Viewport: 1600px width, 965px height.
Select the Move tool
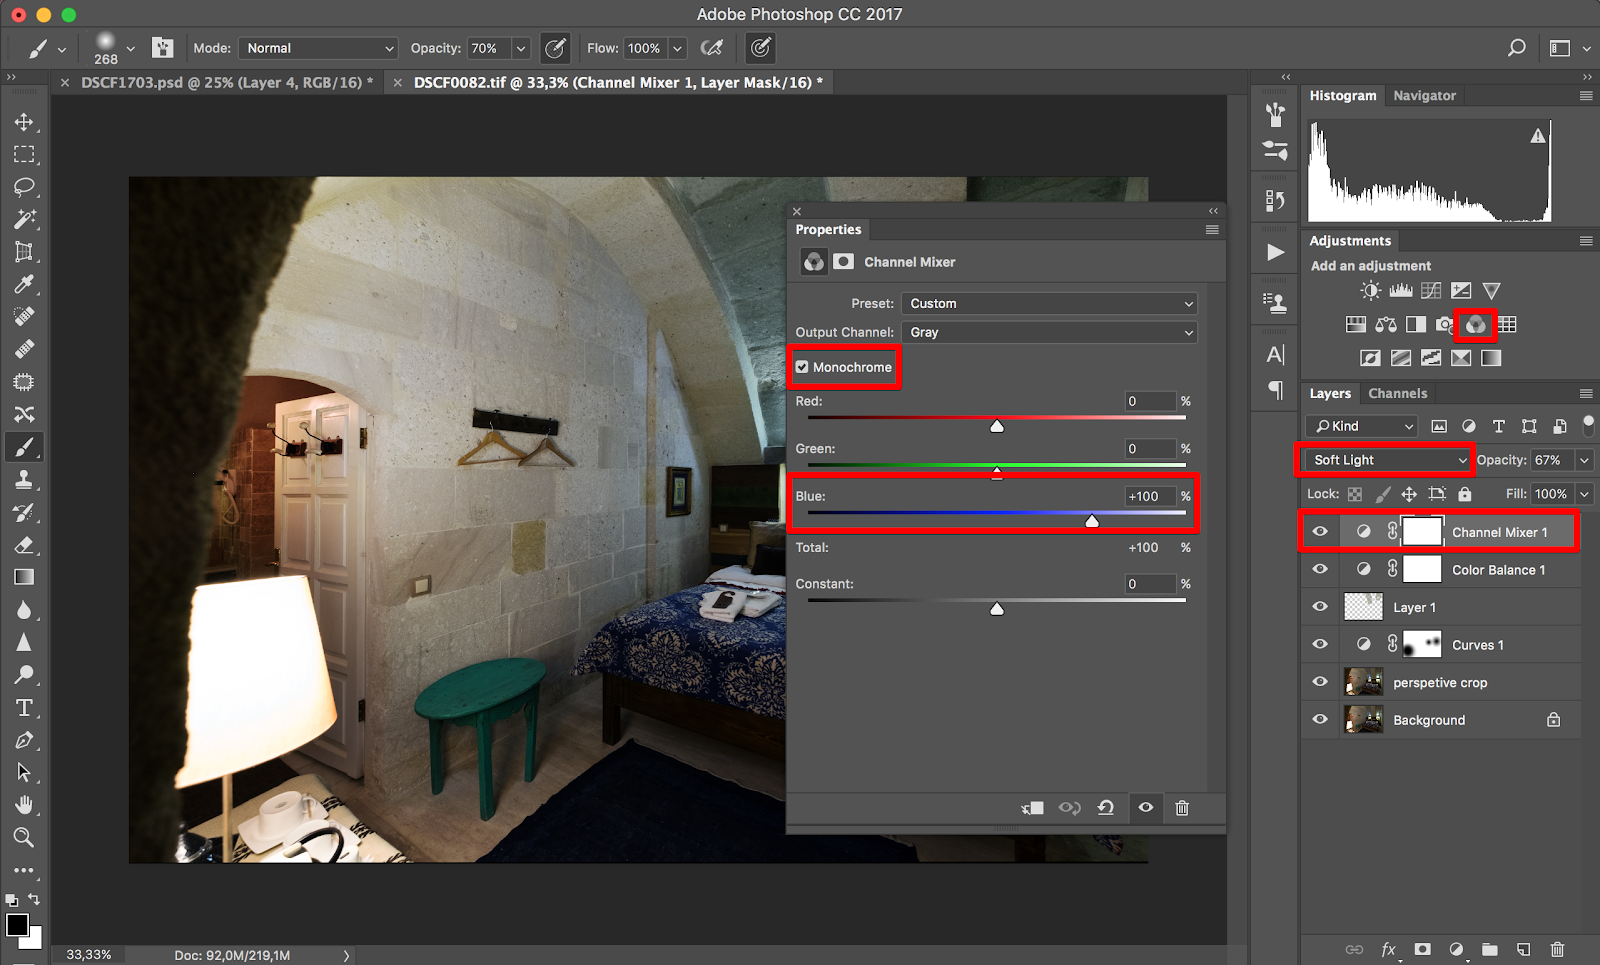[x=24, y=122]
